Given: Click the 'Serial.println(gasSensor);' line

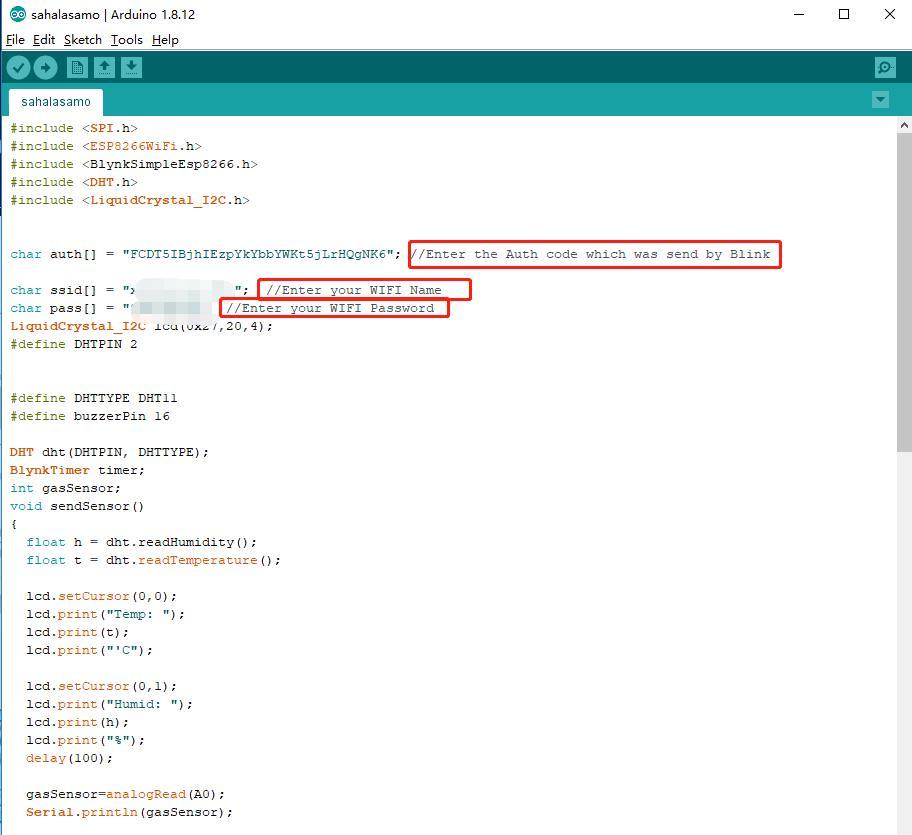Looking at the screenshot, I should [x=129, y=813].
